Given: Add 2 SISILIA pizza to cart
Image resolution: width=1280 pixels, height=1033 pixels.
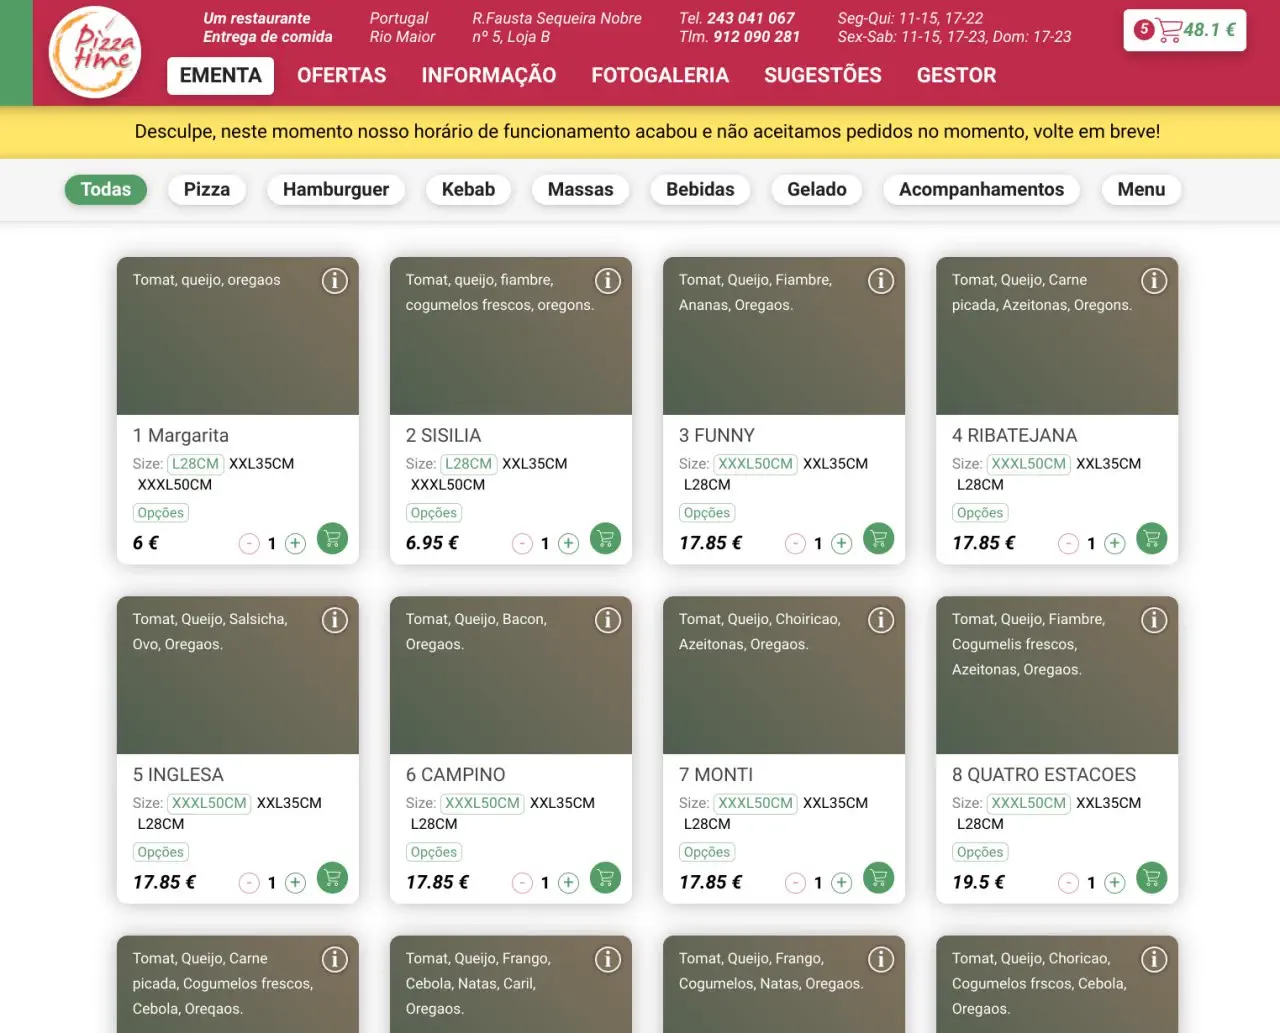Looking at the screenshot, I should coord(605,539).
